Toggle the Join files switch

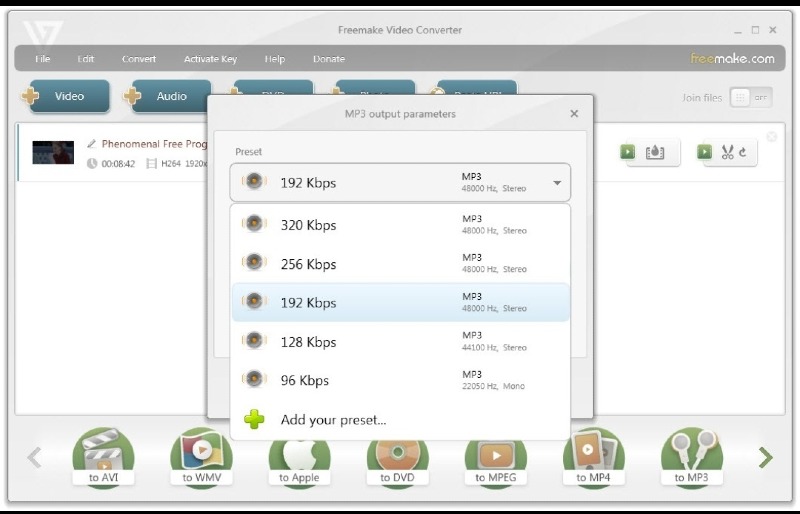point(751,97)
